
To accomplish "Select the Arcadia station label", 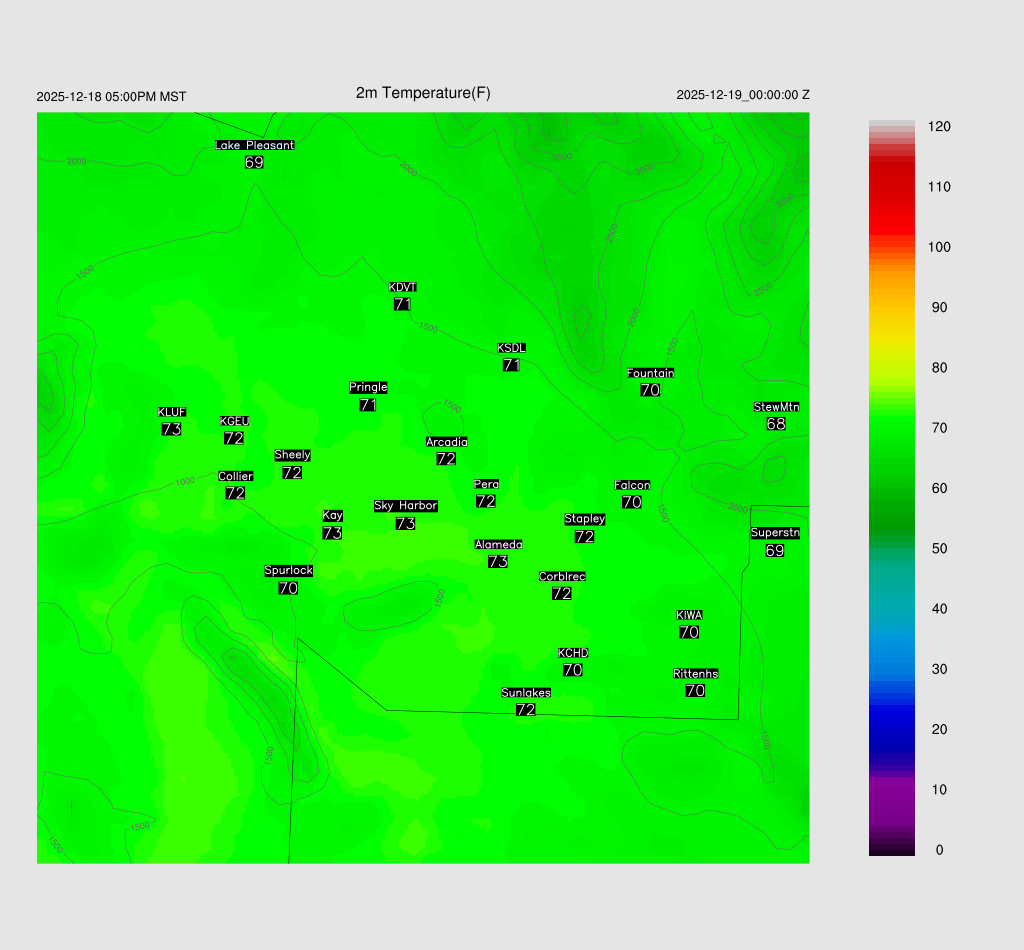I will 446,442.
